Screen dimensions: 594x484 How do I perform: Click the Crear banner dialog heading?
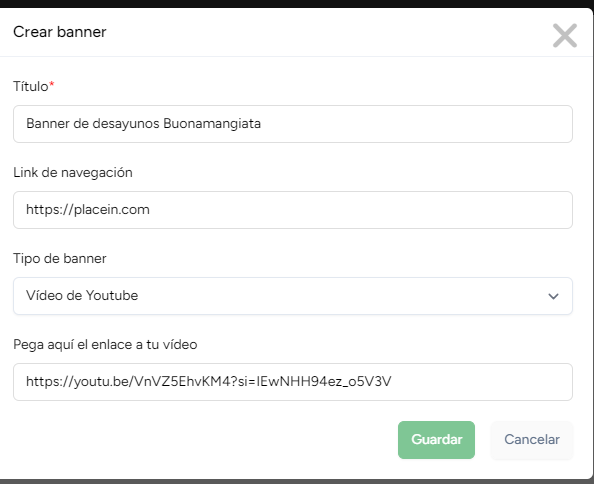click(60, 32)
